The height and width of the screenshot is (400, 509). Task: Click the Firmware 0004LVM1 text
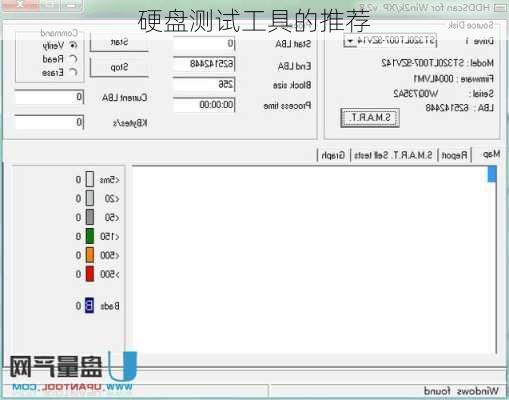454,79
